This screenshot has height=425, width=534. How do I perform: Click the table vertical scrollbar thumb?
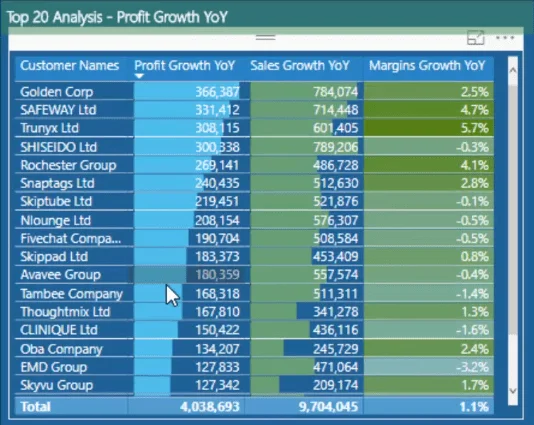pos(513,208)
